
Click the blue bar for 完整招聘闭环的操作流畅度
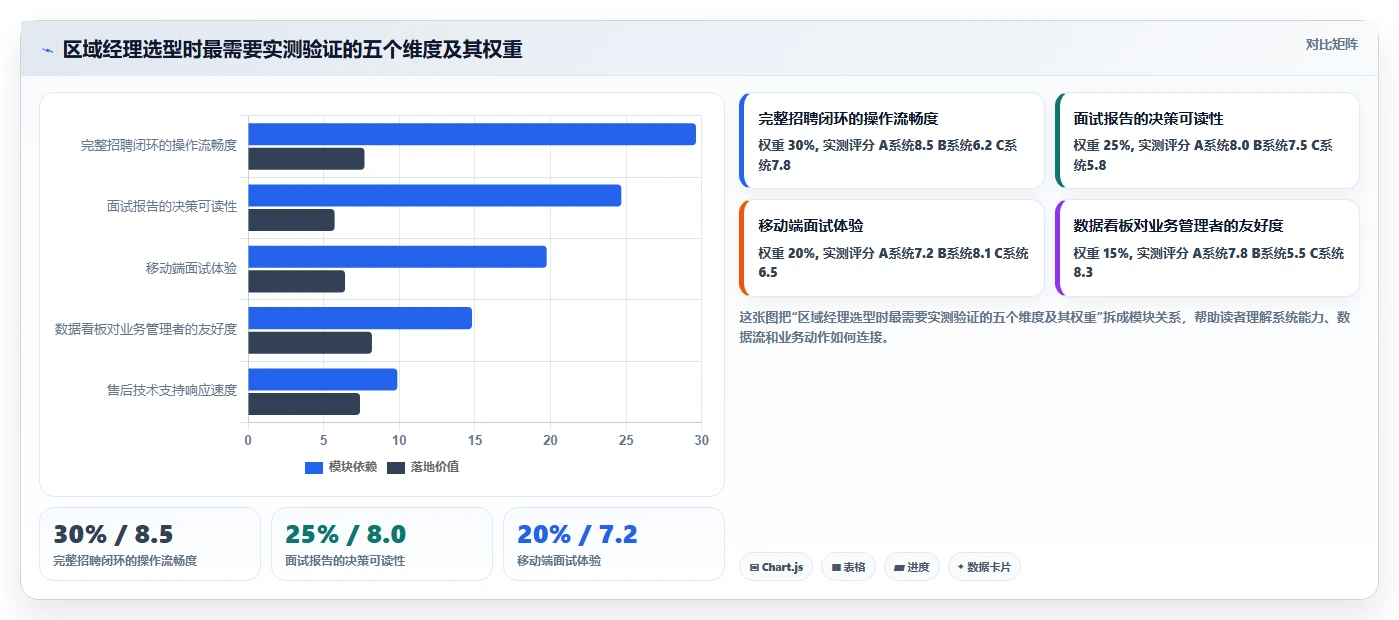[472, 134]
